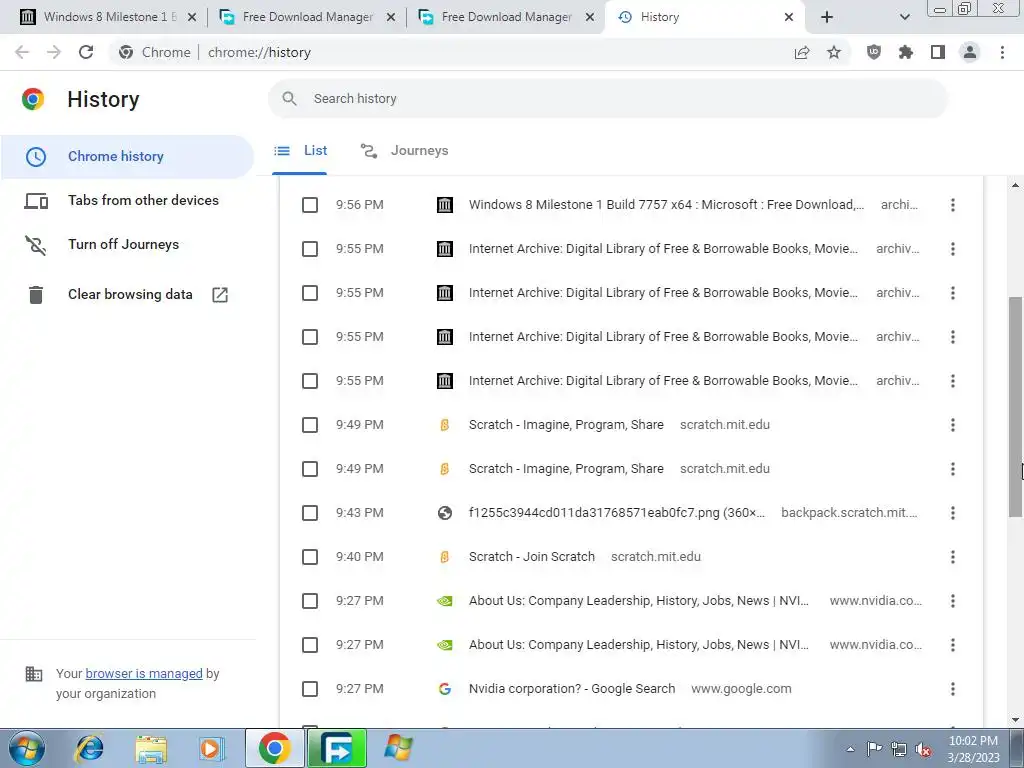Open Windows 8 Milestone 1 Build 7757 history link
The image size is (1024, 768).
tap(666, 205)
